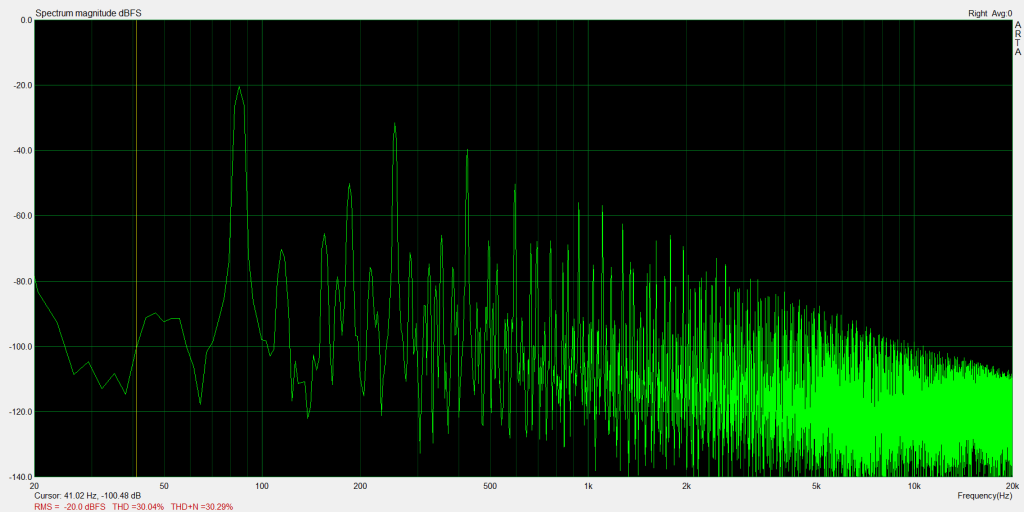Click the 'Frequency(Hz)' axis label

(x=984, y=496)
